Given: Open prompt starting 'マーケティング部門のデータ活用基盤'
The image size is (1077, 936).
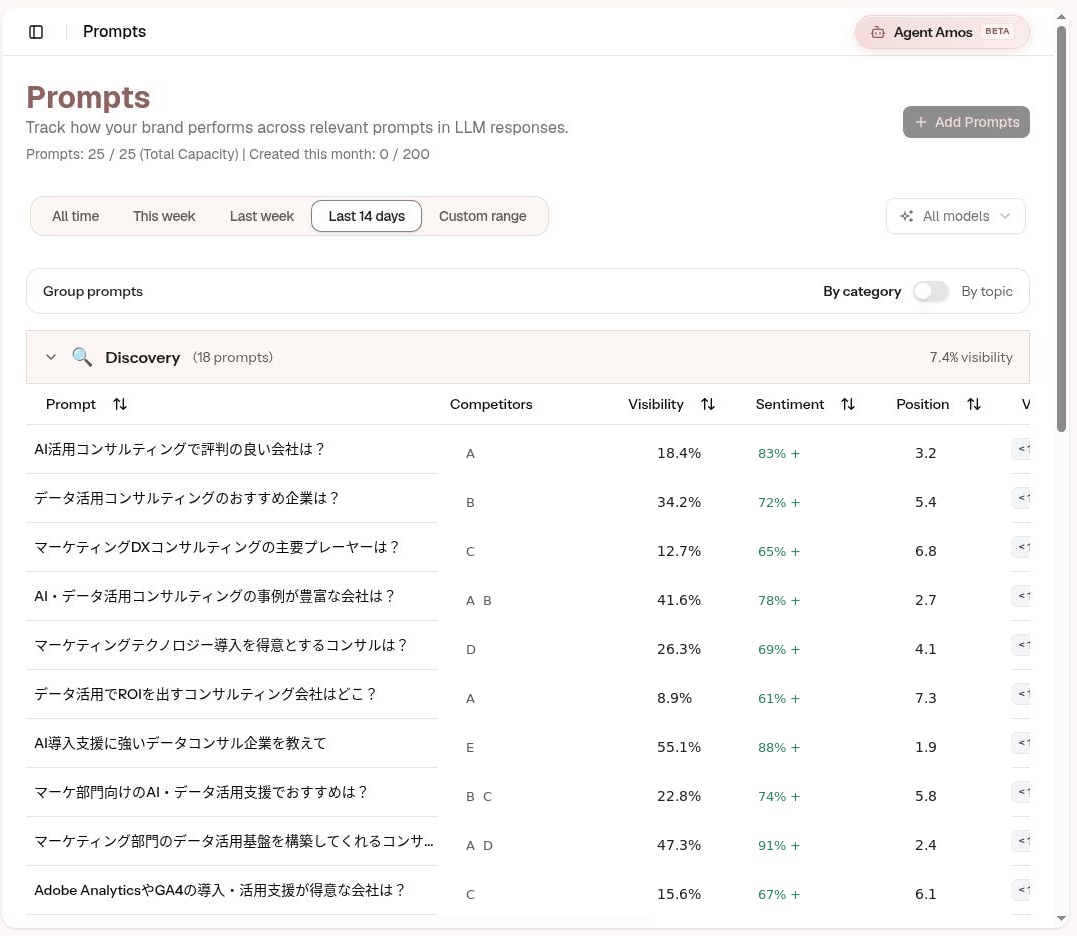Looking at the screenshot, I should (x=234, y=841).
